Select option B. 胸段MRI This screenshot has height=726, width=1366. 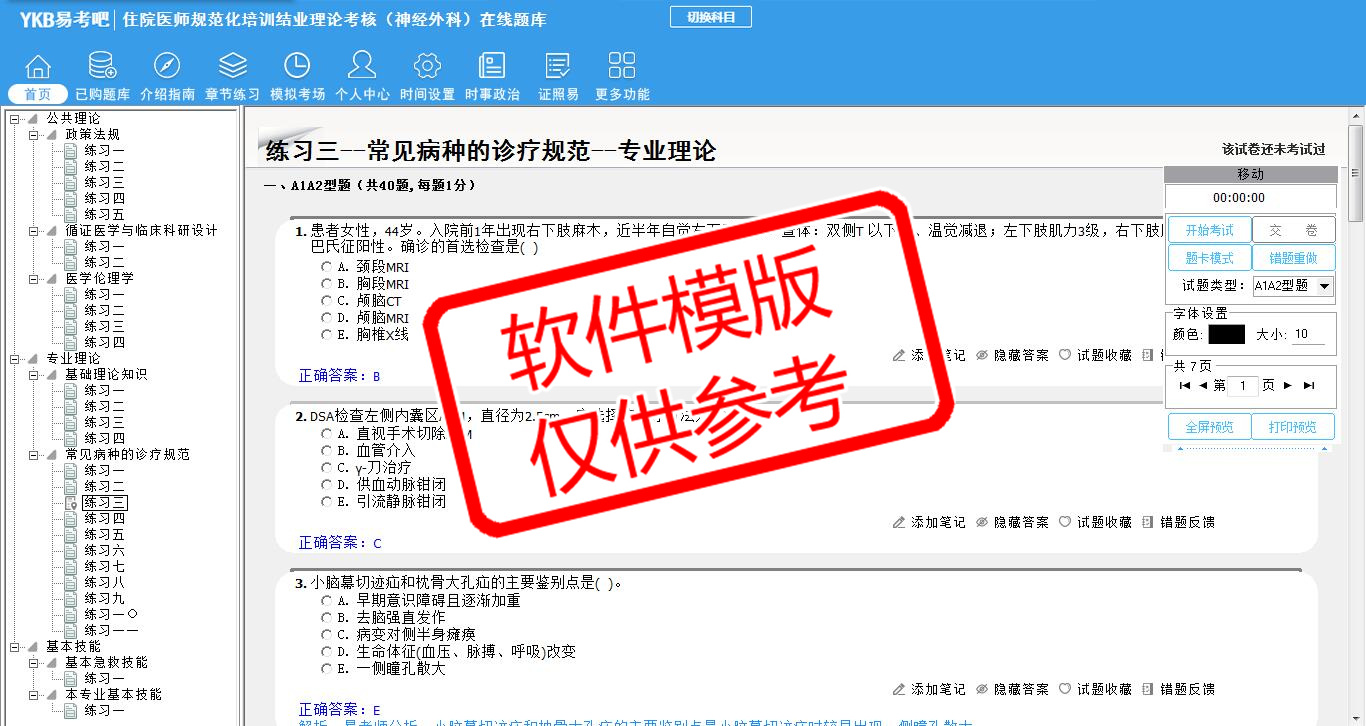click(x=326, y=284)
